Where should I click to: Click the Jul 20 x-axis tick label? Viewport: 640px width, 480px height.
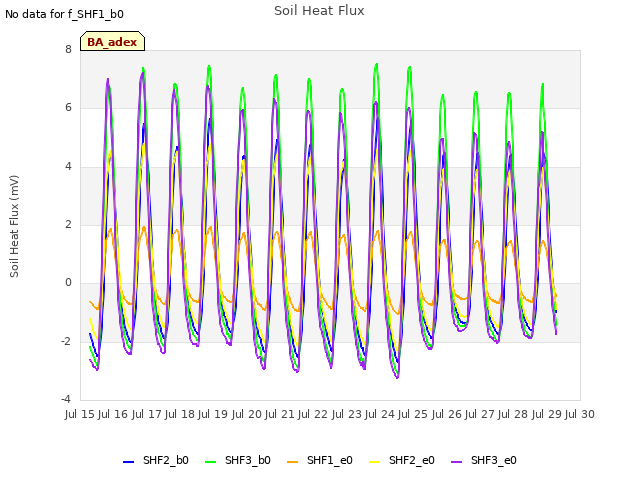(x=247, y=414)
